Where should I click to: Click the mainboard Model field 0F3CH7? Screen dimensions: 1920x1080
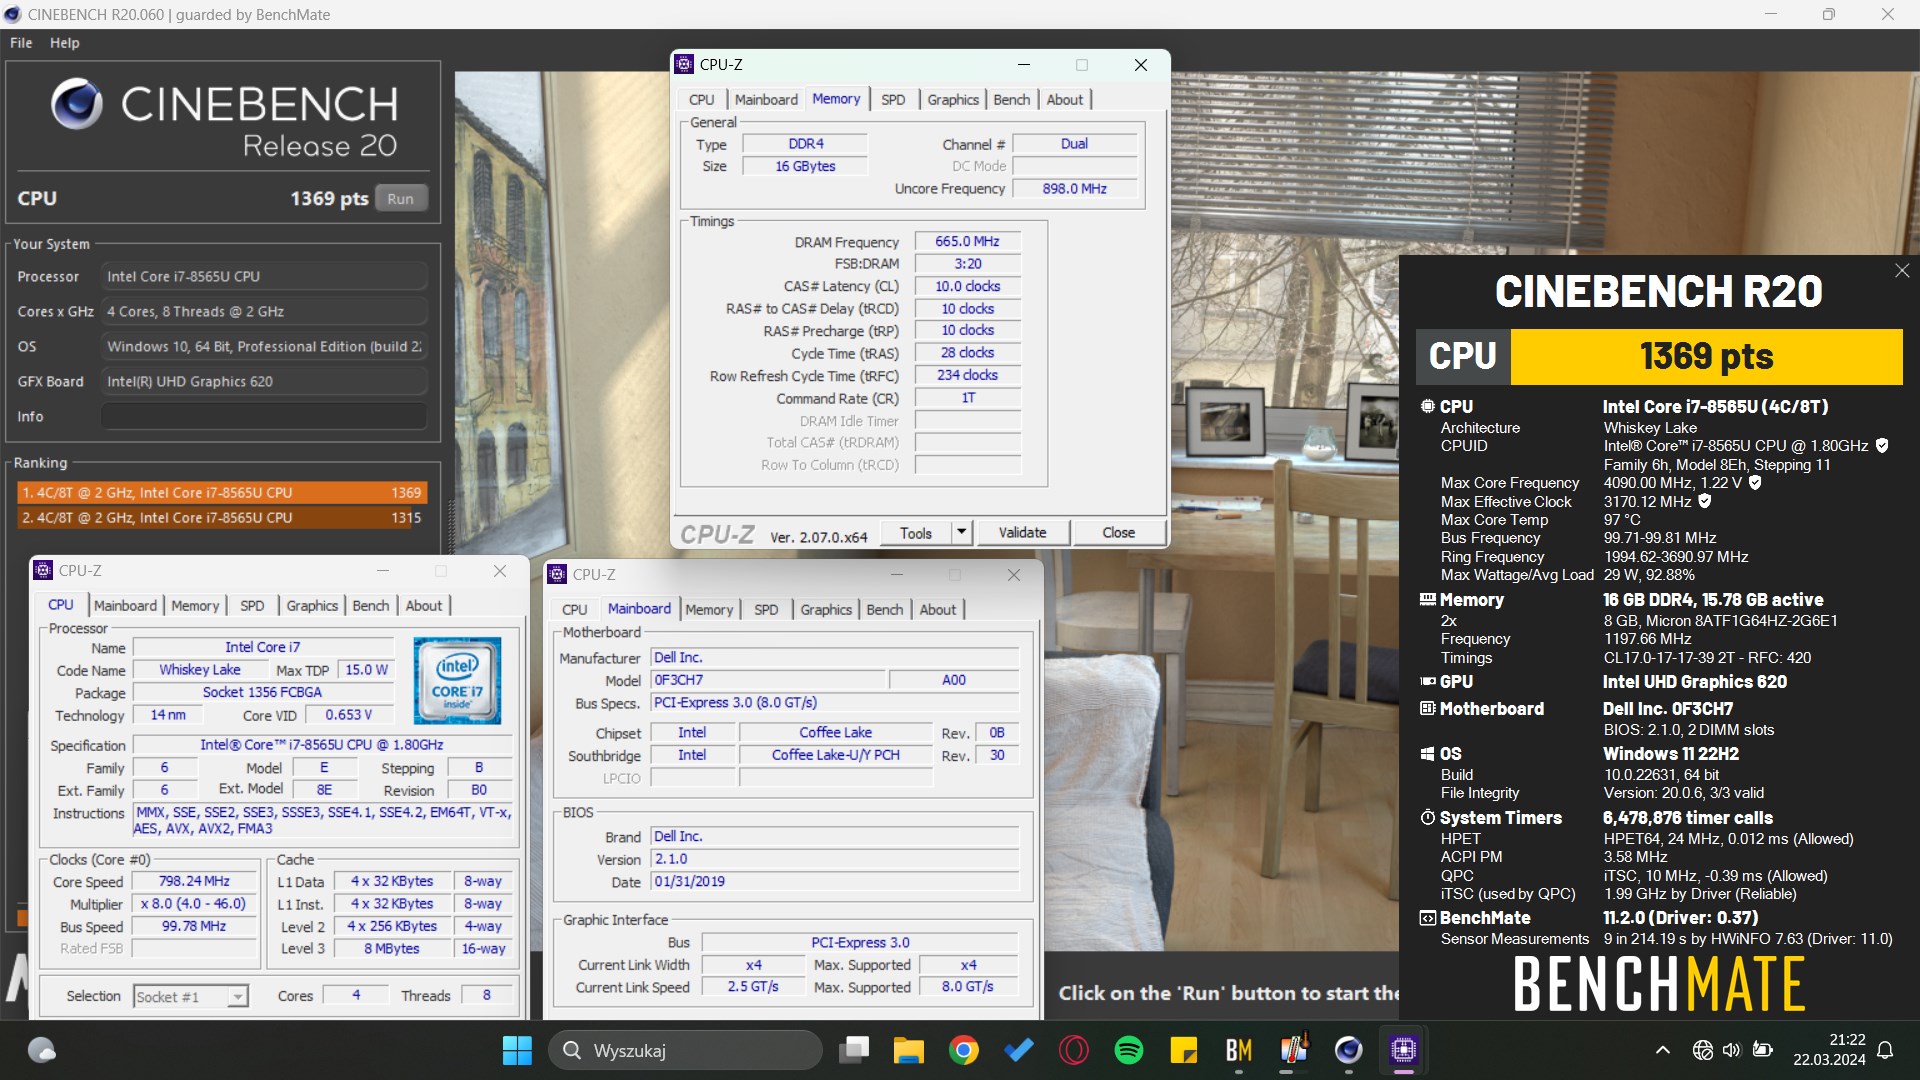[768, 680]
